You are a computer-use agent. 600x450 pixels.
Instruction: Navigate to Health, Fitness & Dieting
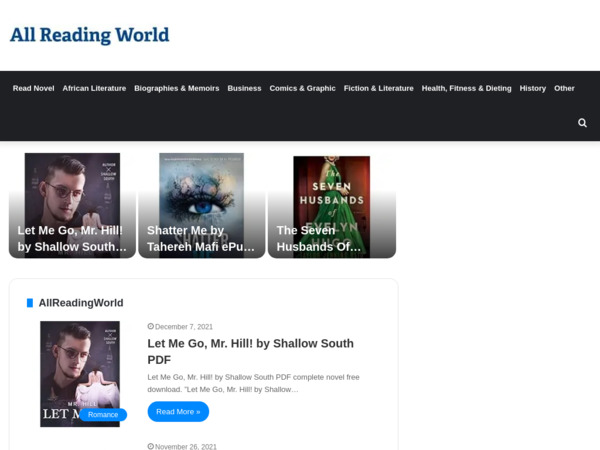[x=466, y=88]
